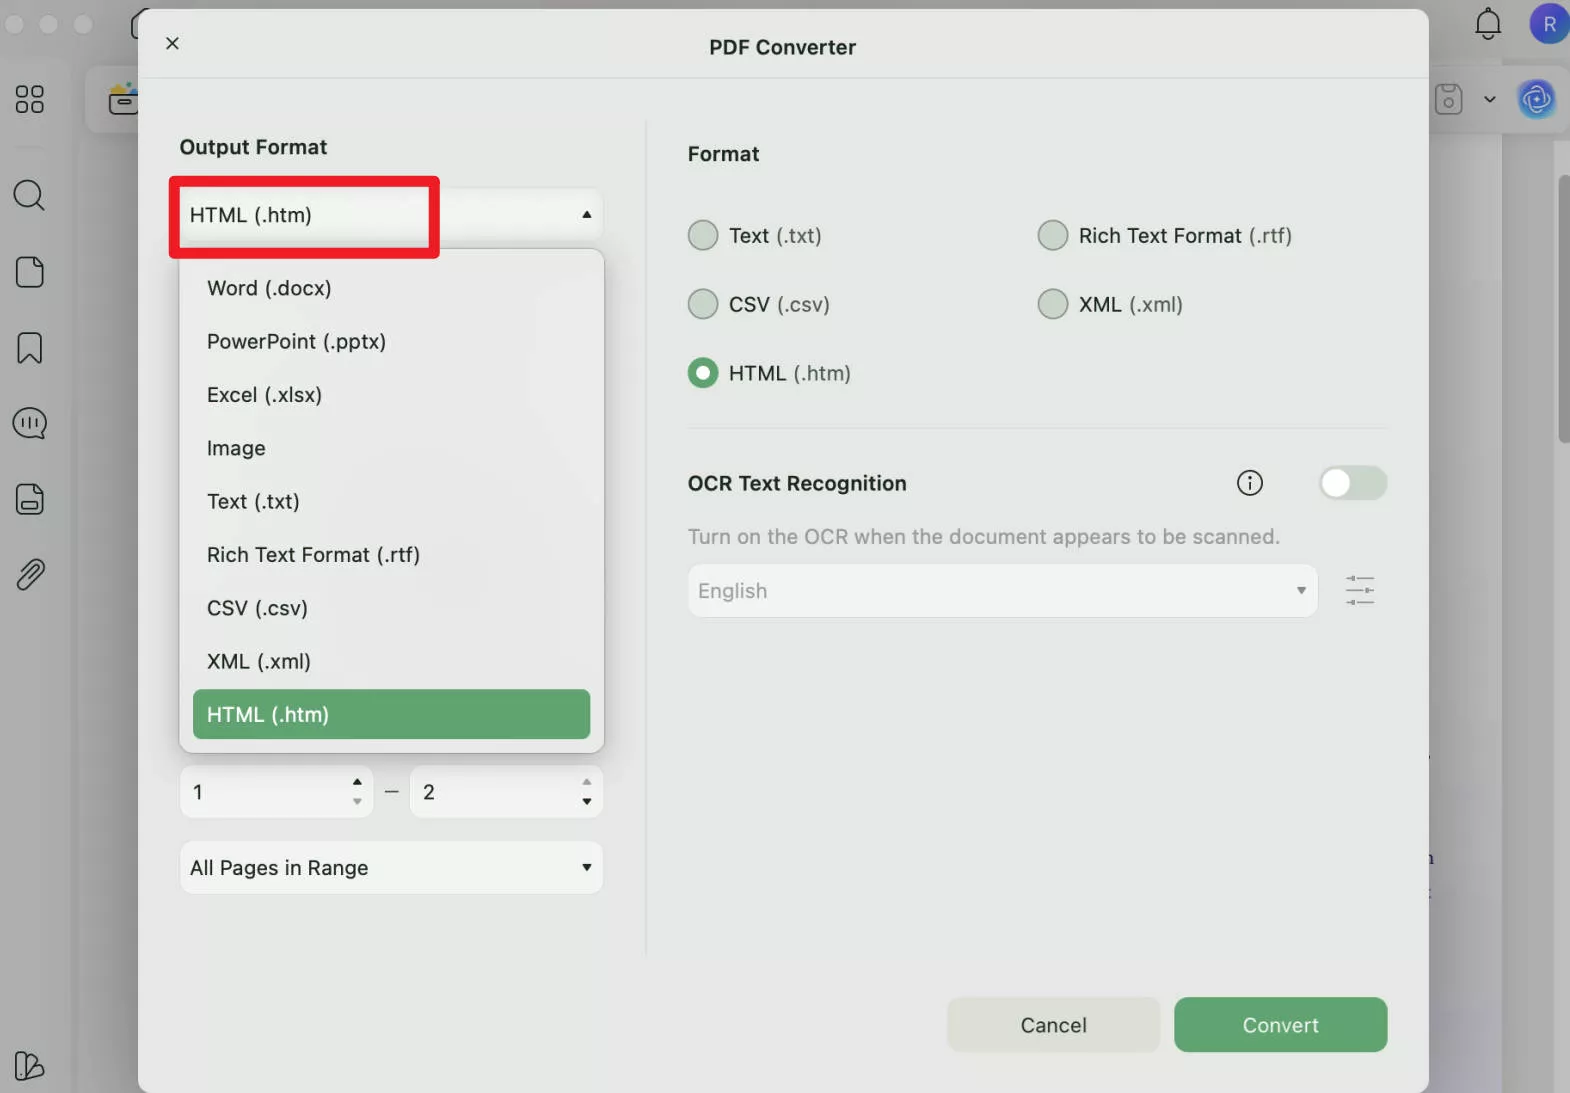Choose the XML (.xml) radio option
This screenshot has height=1093, width=1570.
pyautogui.click(x=1052, y=304)
